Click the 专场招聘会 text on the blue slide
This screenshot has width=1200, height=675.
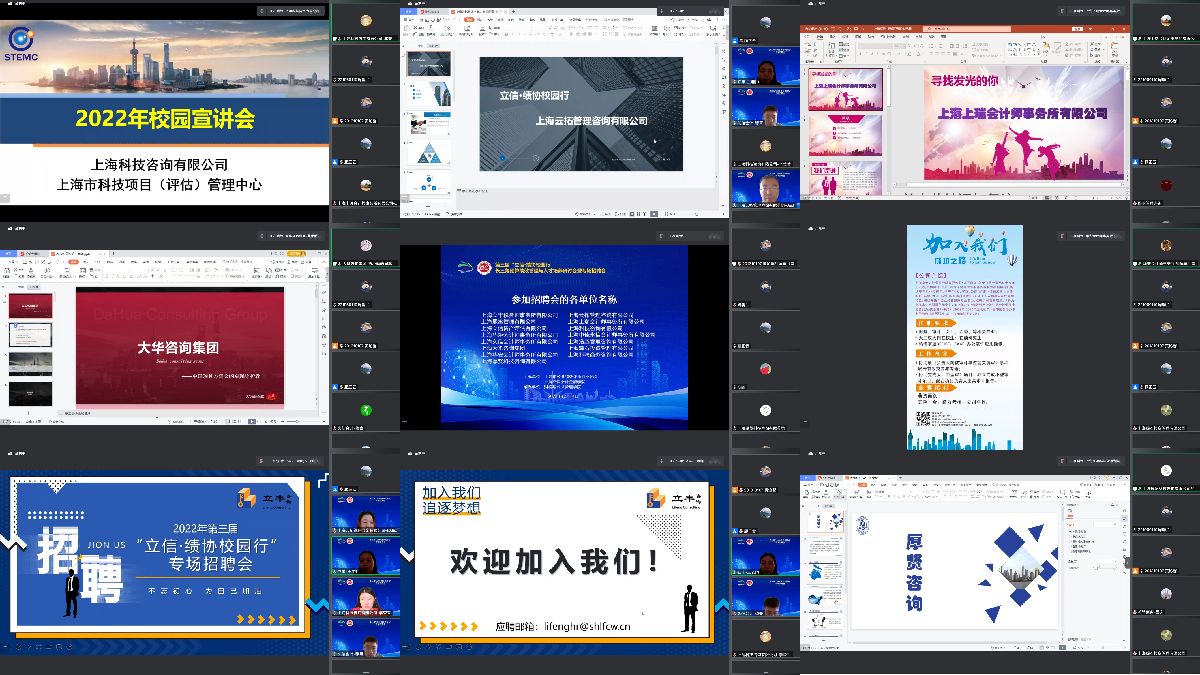[x=210, y=565]
